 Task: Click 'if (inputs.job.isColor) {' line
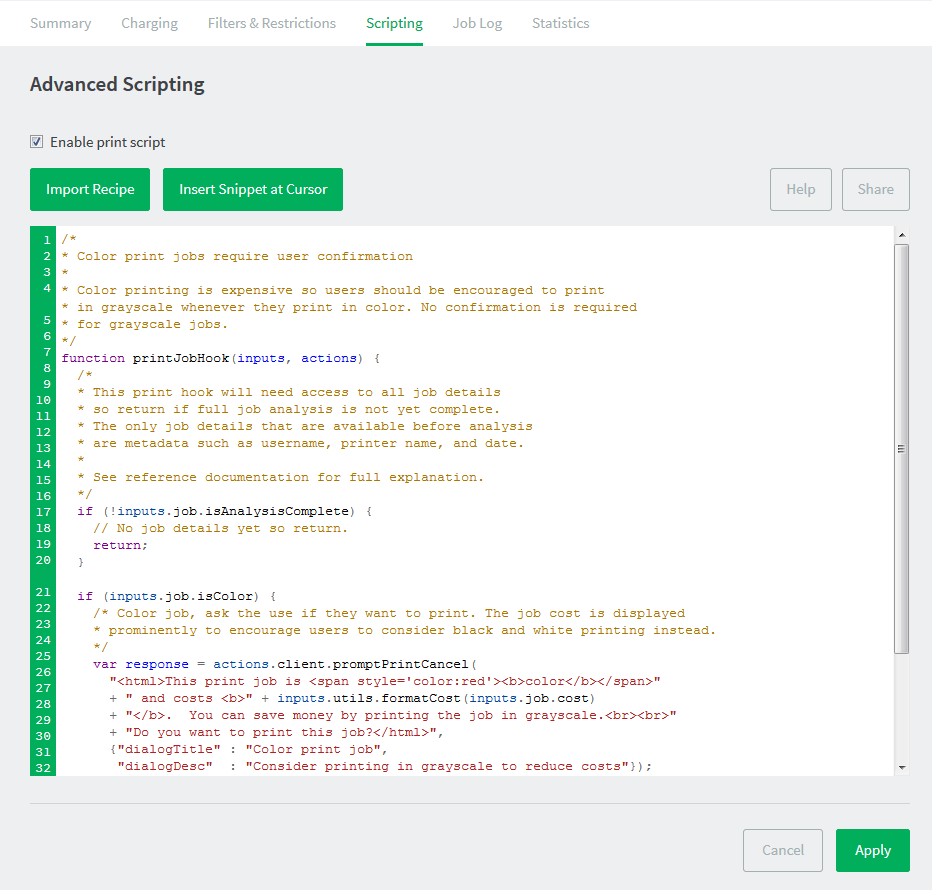pos(177,596)
